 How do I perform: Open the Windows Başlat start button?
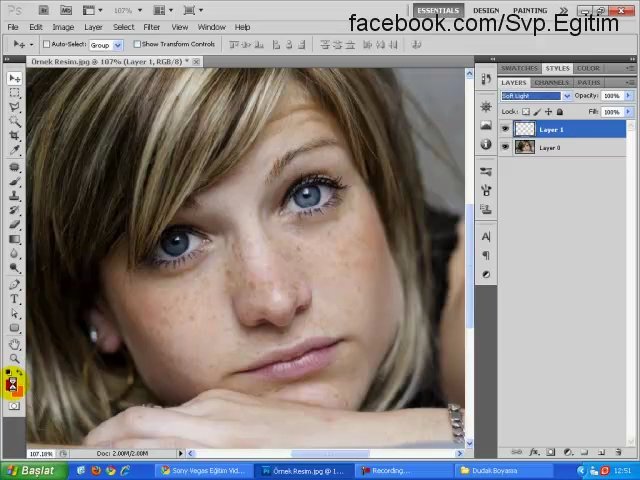click(34, 471)
